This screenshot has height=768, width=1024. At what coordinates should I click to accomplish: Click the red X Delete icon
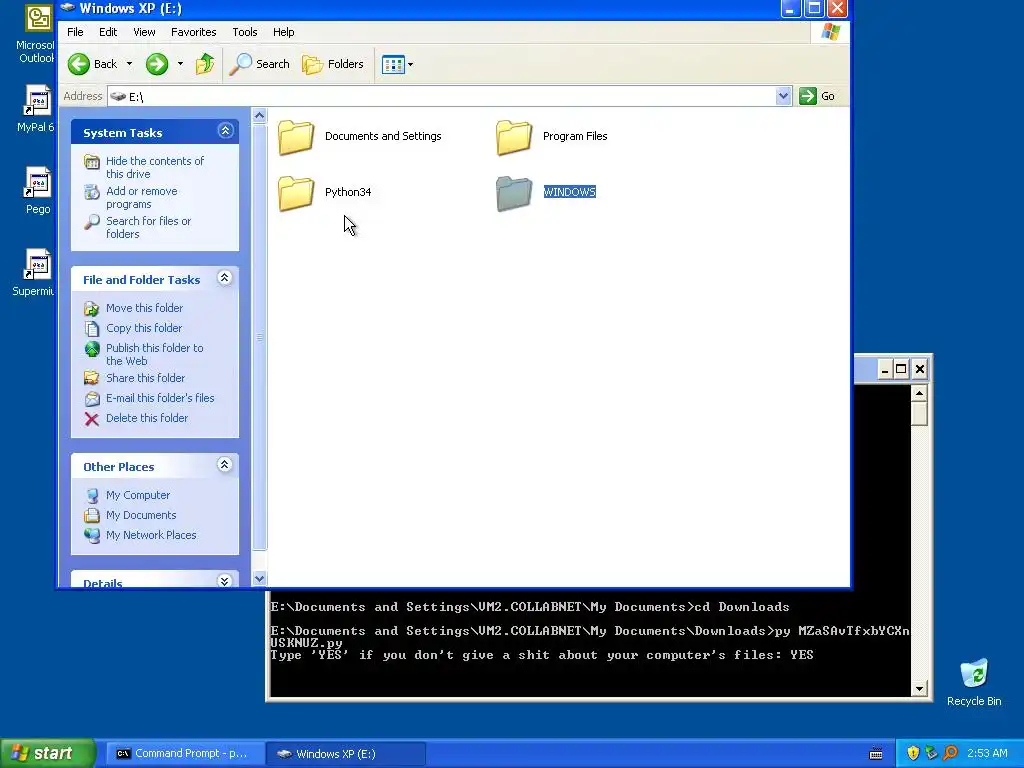[x=92, y=419]
